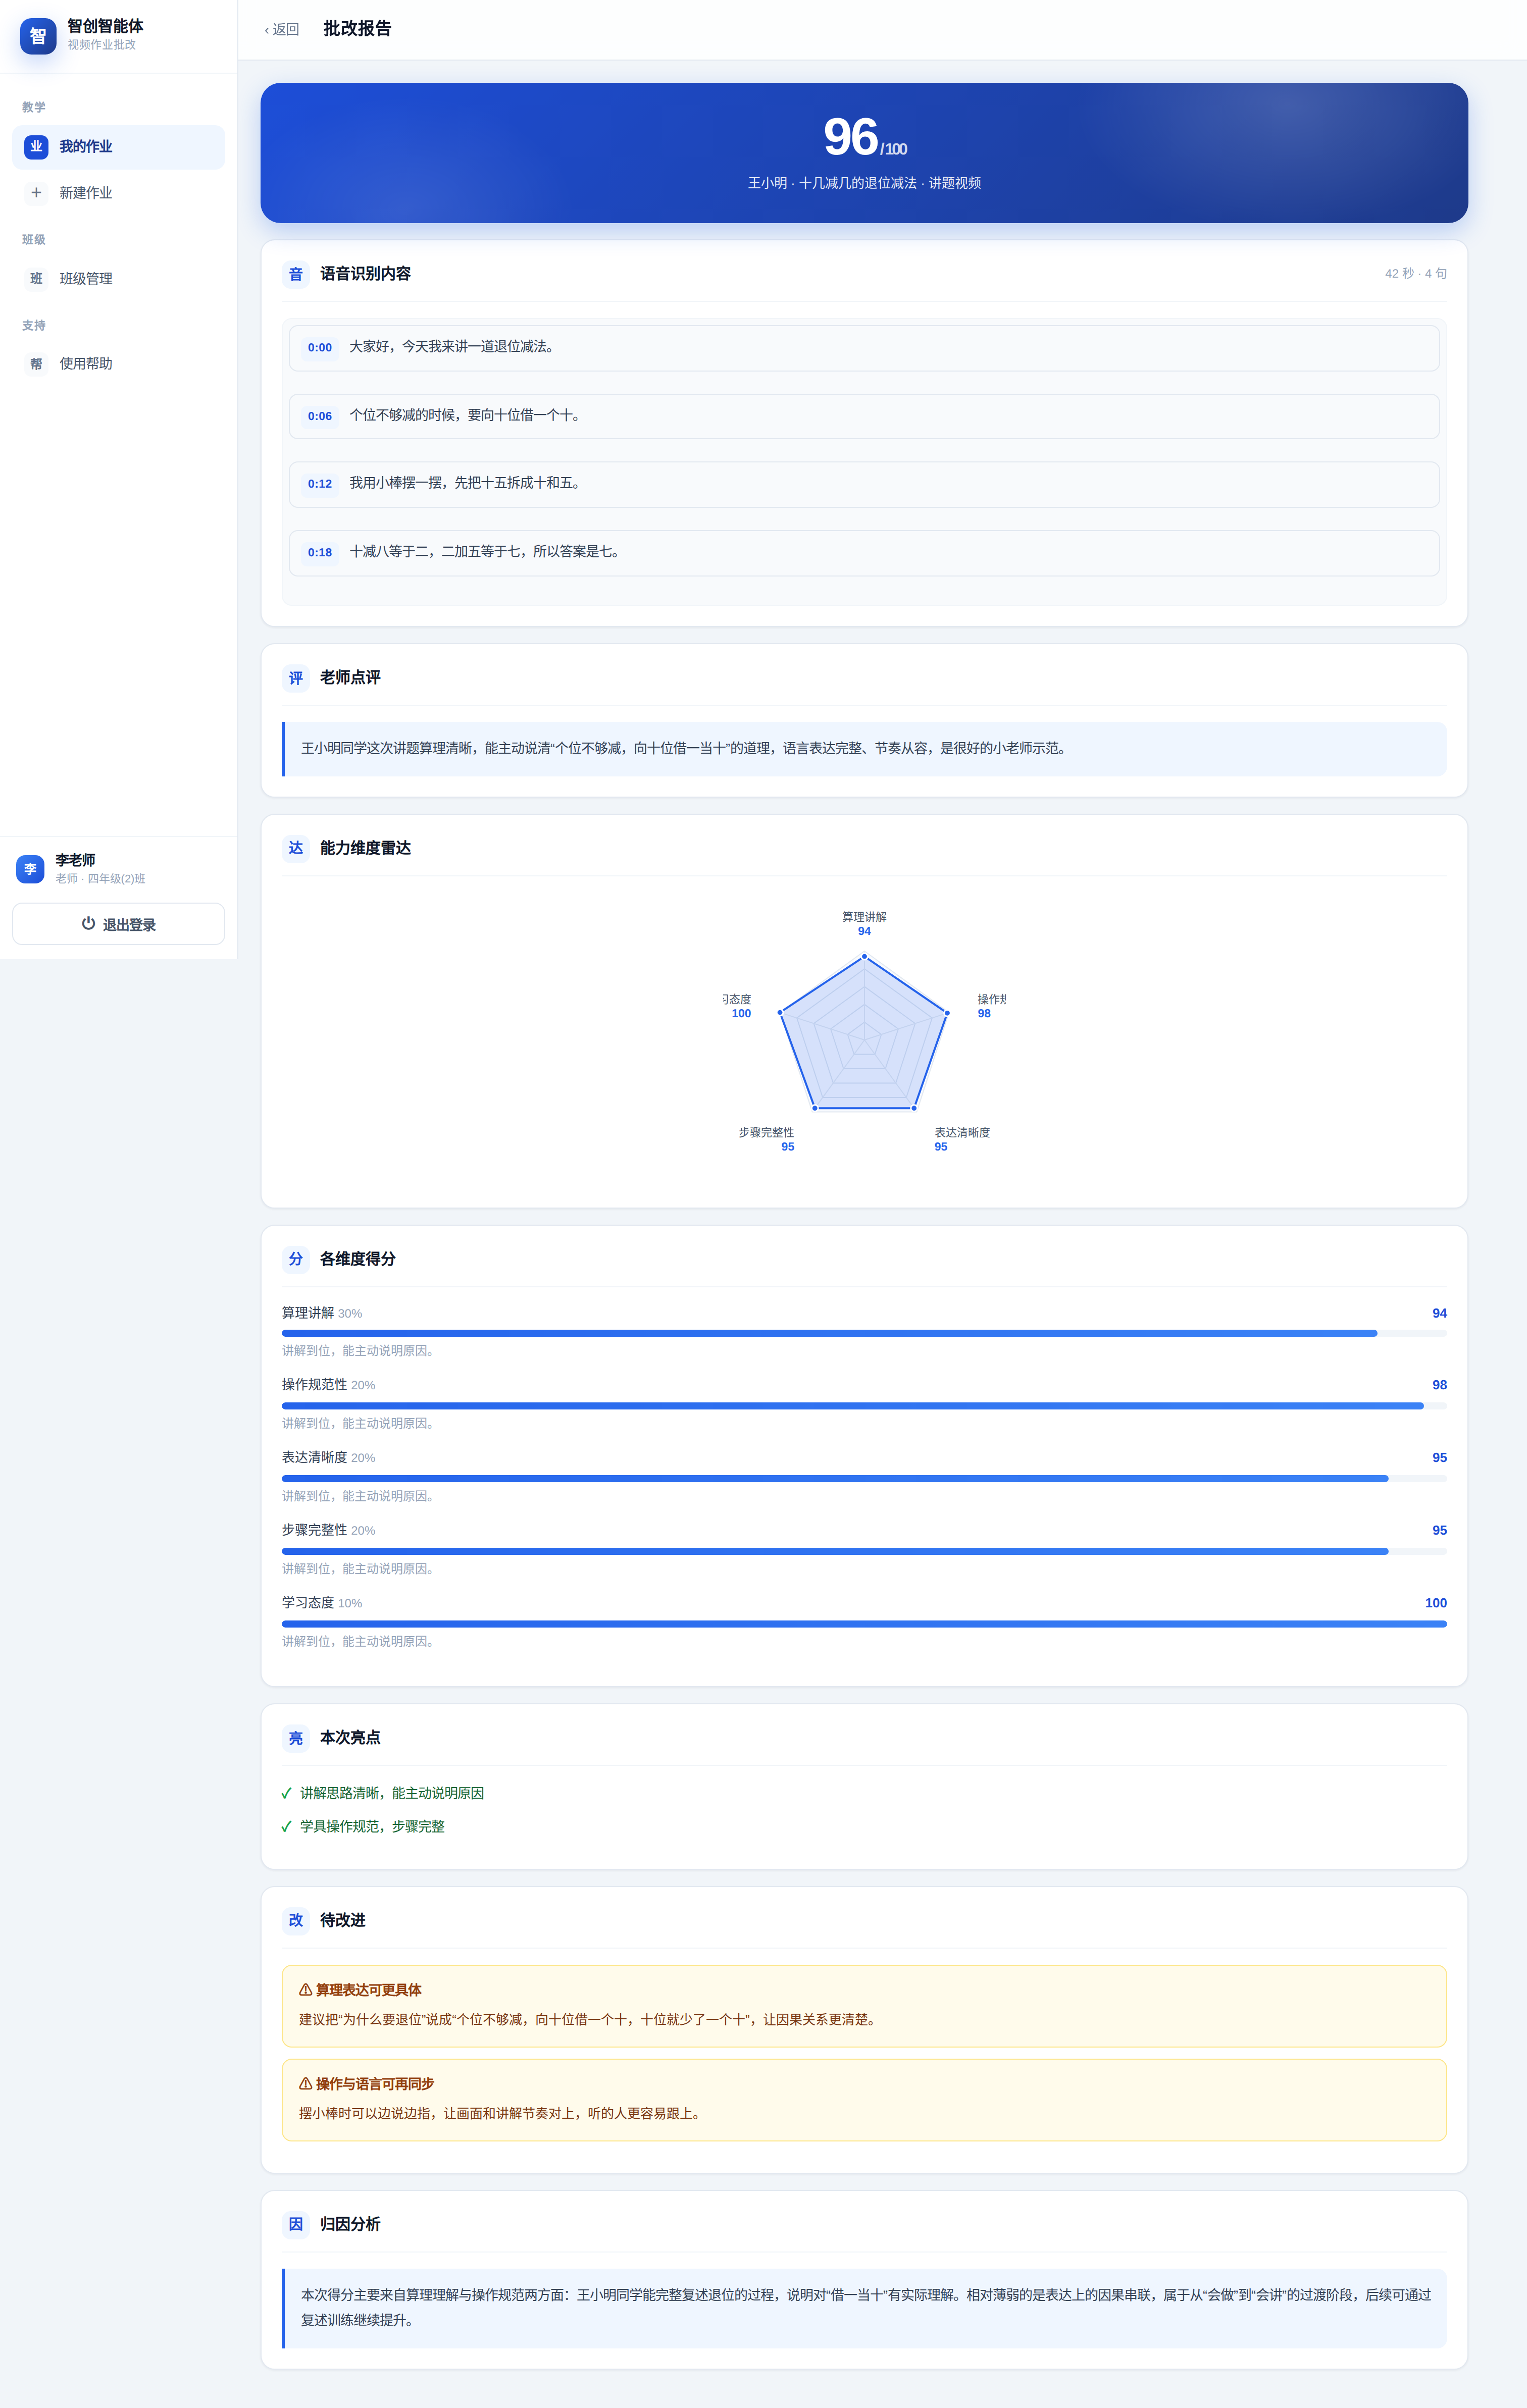Click the power icon in 退出登录

point(88,924)
